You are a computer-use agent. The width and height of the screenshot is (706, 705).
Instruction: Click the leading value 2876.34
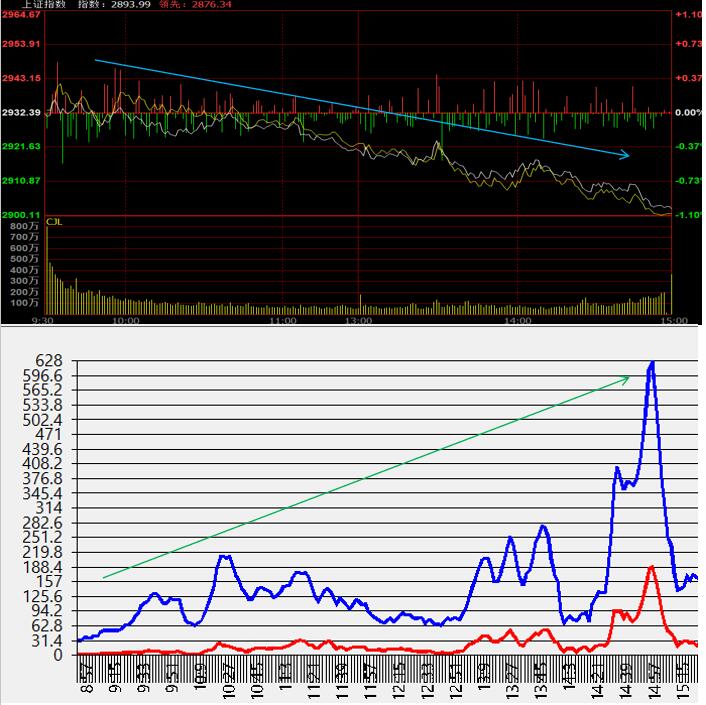212,5
